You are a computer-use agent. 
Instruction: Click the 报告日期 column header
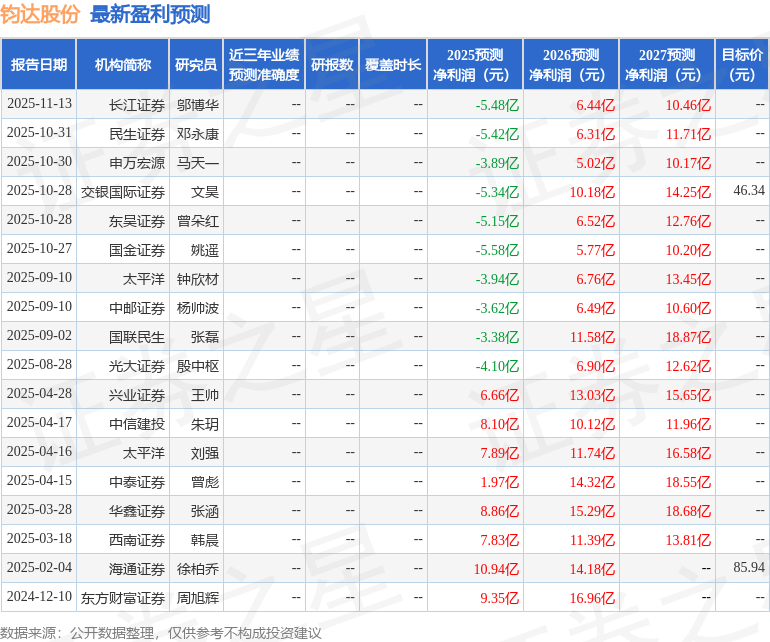coord(39,65)
